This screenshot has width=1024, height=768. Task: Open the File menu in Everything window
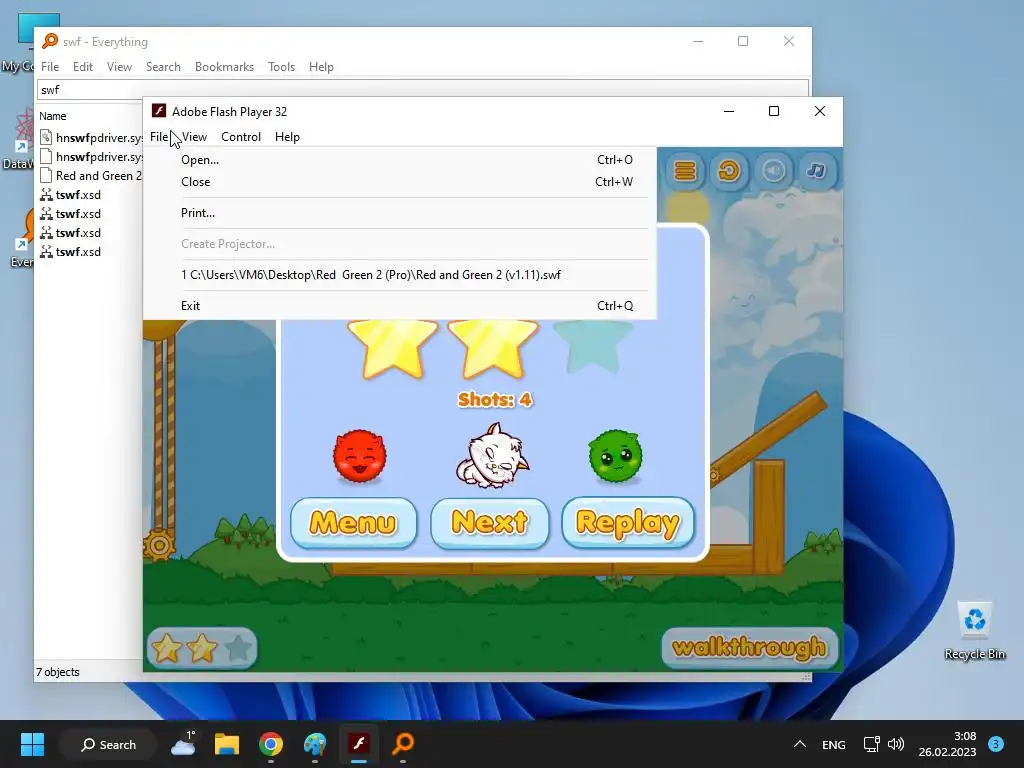(50, 67)
